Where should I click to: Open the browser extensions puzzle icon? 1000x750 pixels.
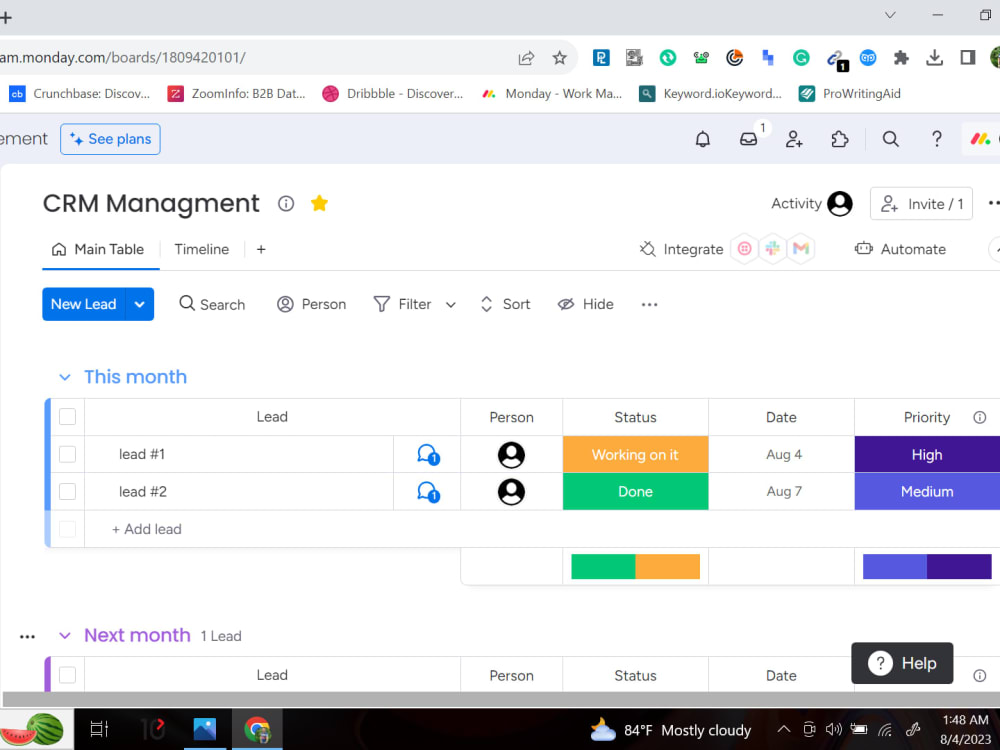901,58
